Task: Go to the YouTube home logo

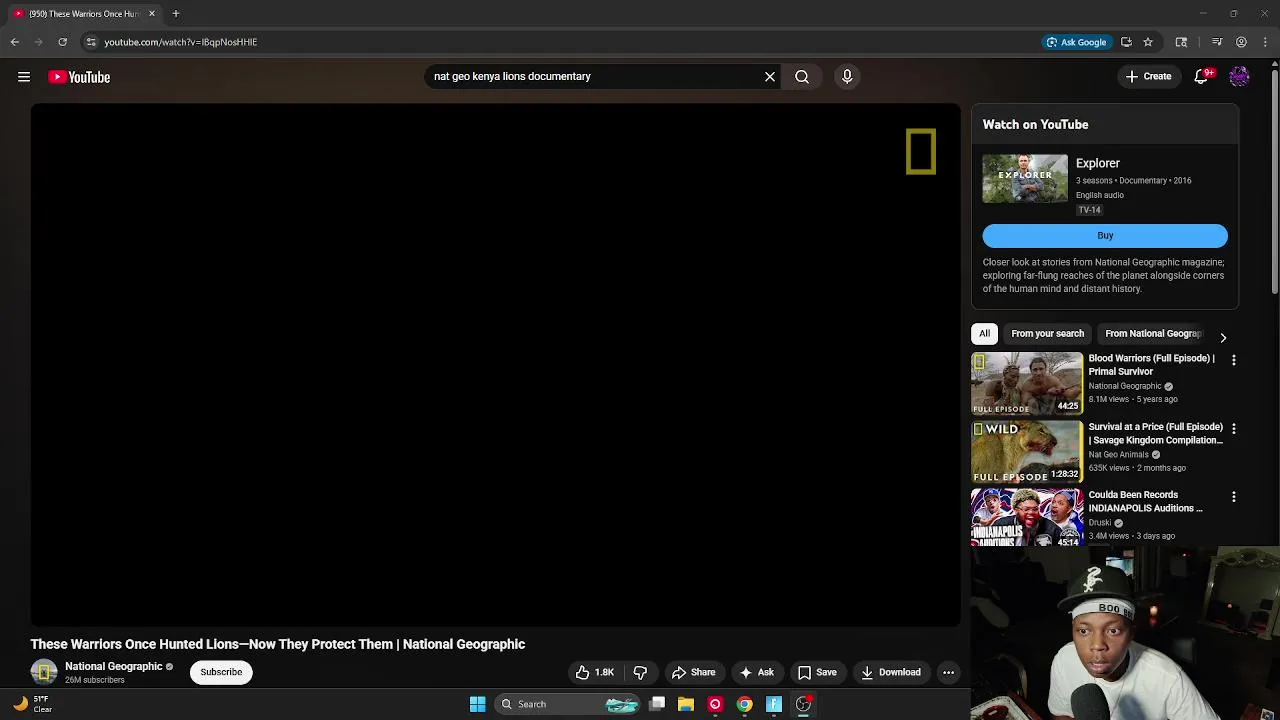Action: 79,77
